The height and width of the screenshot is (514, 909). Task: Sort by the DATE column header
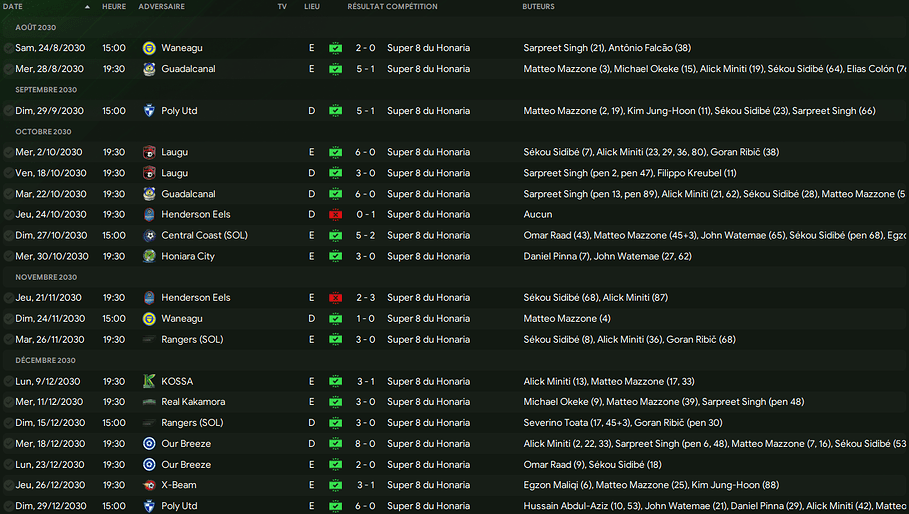(x=13, y=6)
